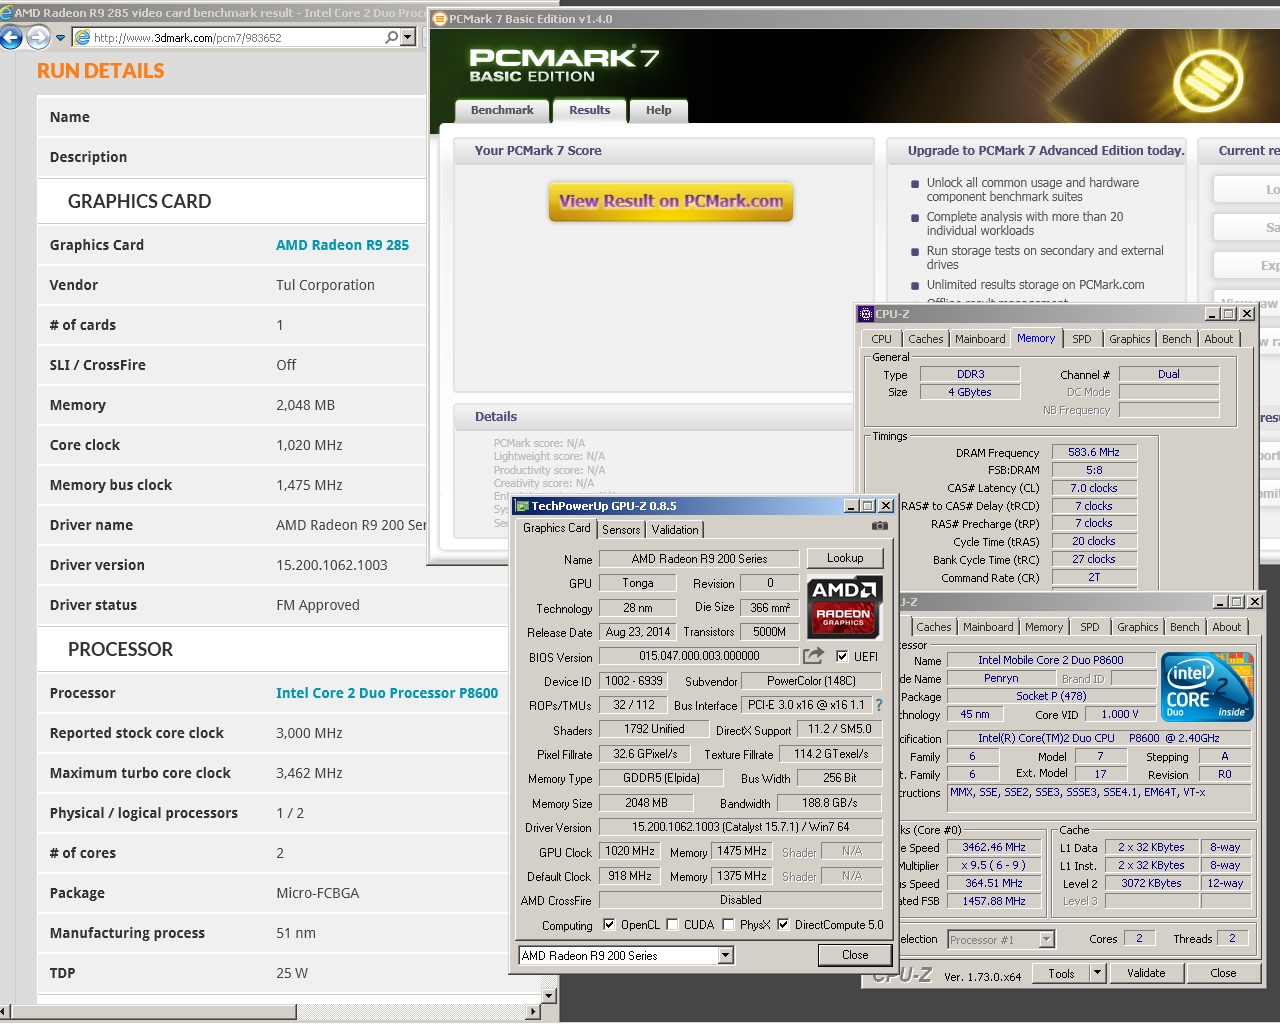
Task: Open Tools dropdown arrow in CPU-Z
Action: pyautogui.click(x=1097, y=973)
